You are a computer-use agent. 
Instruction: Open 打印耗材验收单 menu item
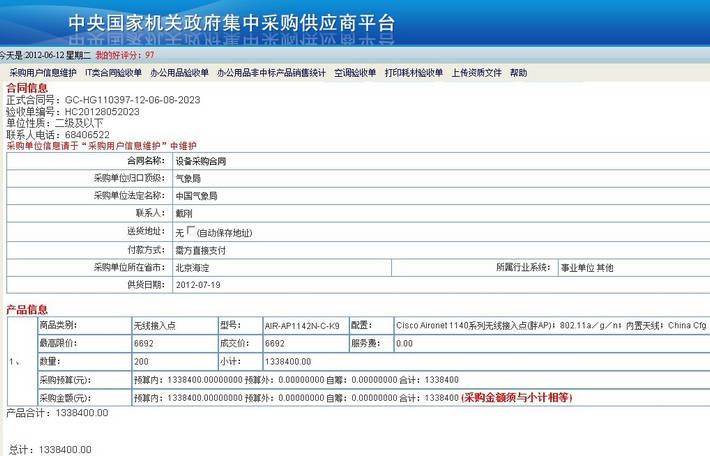pos(414,73)
